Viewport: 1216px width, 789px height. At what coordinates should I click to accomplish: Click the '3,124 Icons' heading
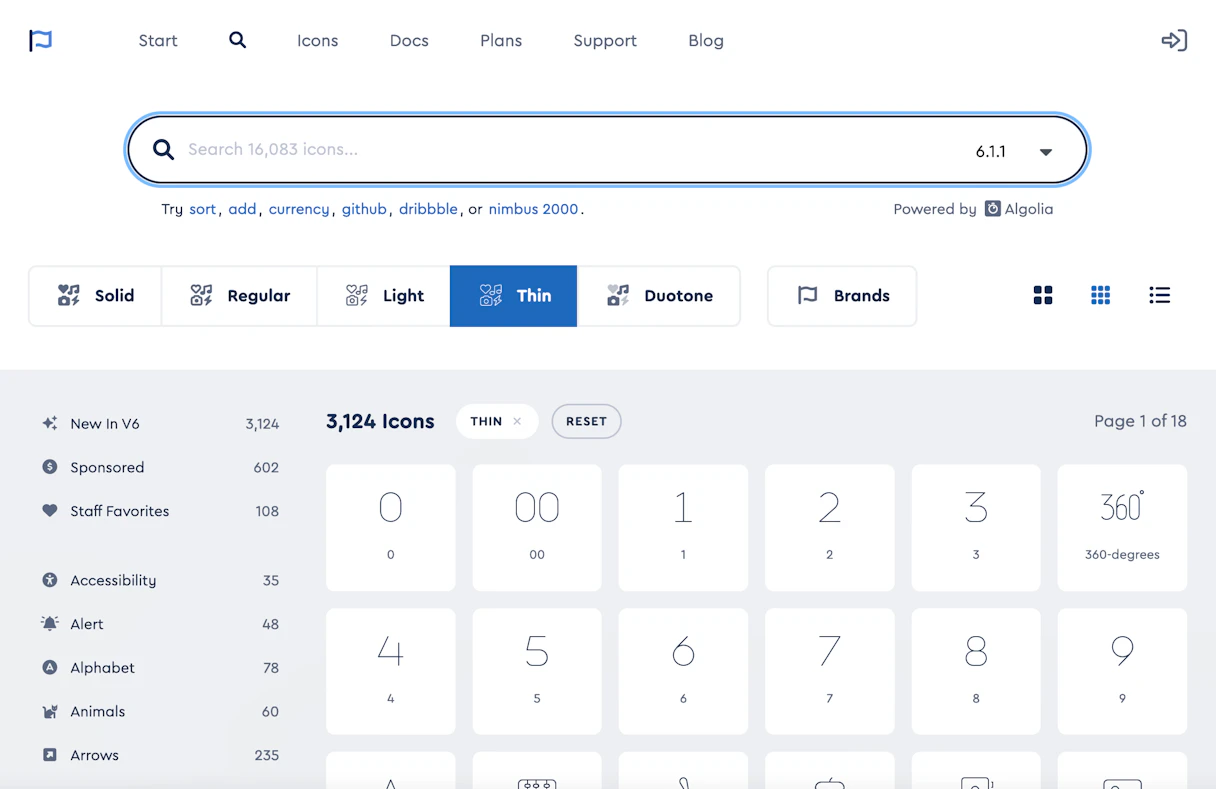380,422
